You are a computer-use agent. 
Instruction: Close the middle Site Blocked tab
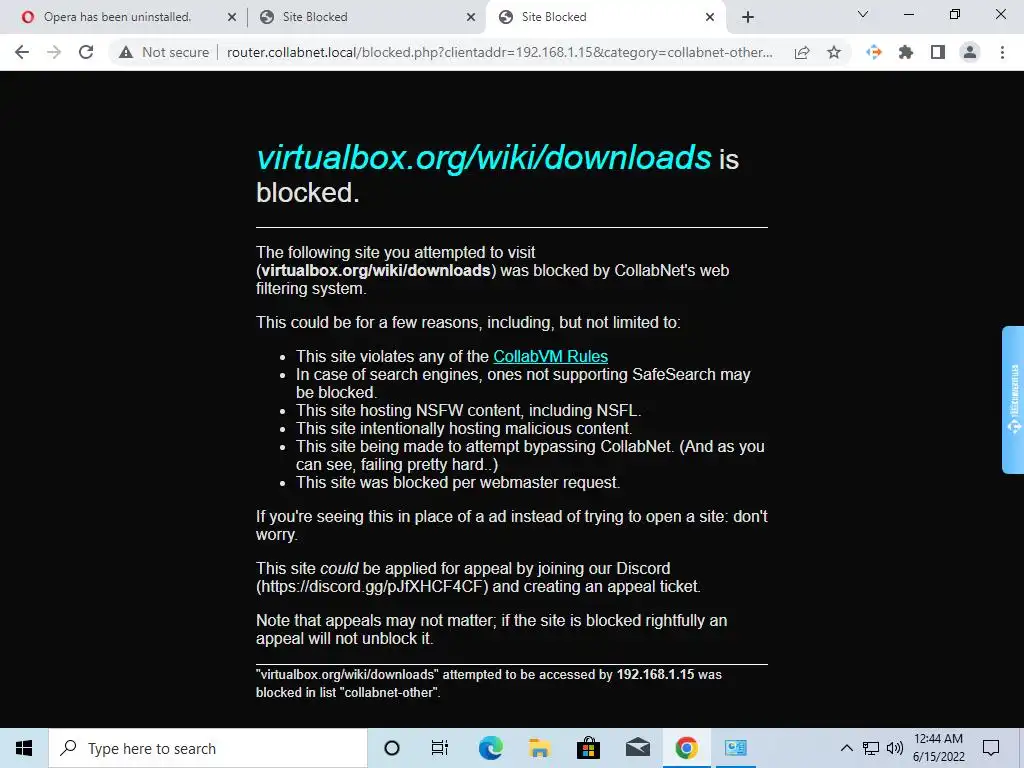click(471, 18)
